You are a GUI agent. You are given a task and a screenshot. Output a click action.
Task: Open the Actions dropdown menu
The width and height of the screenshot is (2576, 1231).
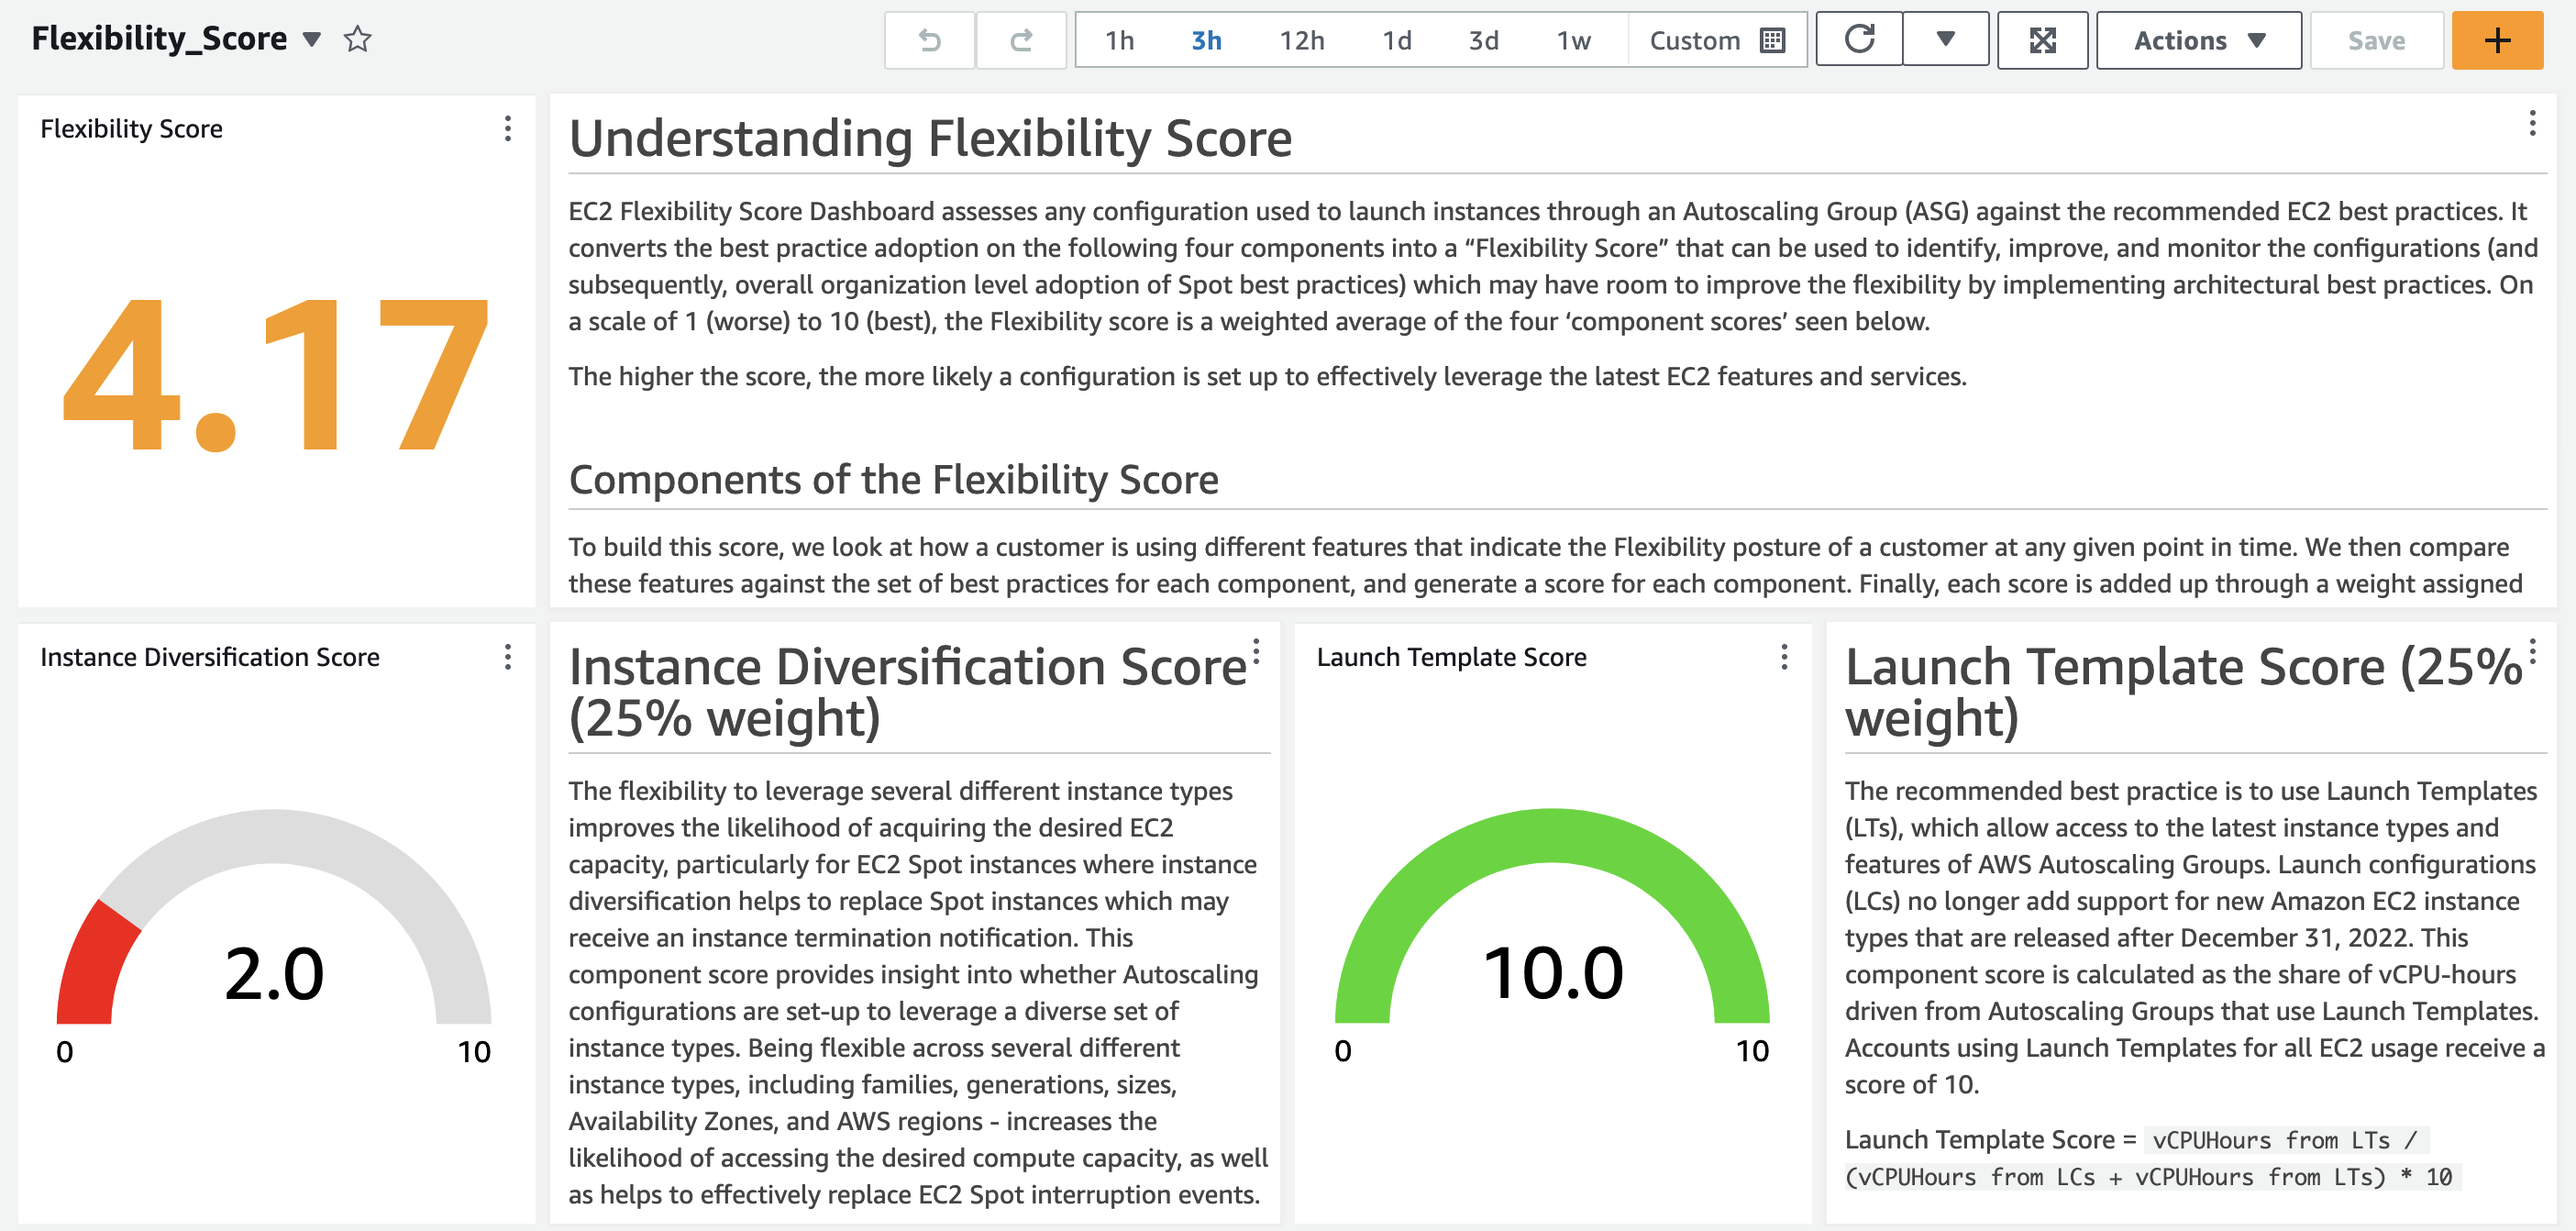2198,40
